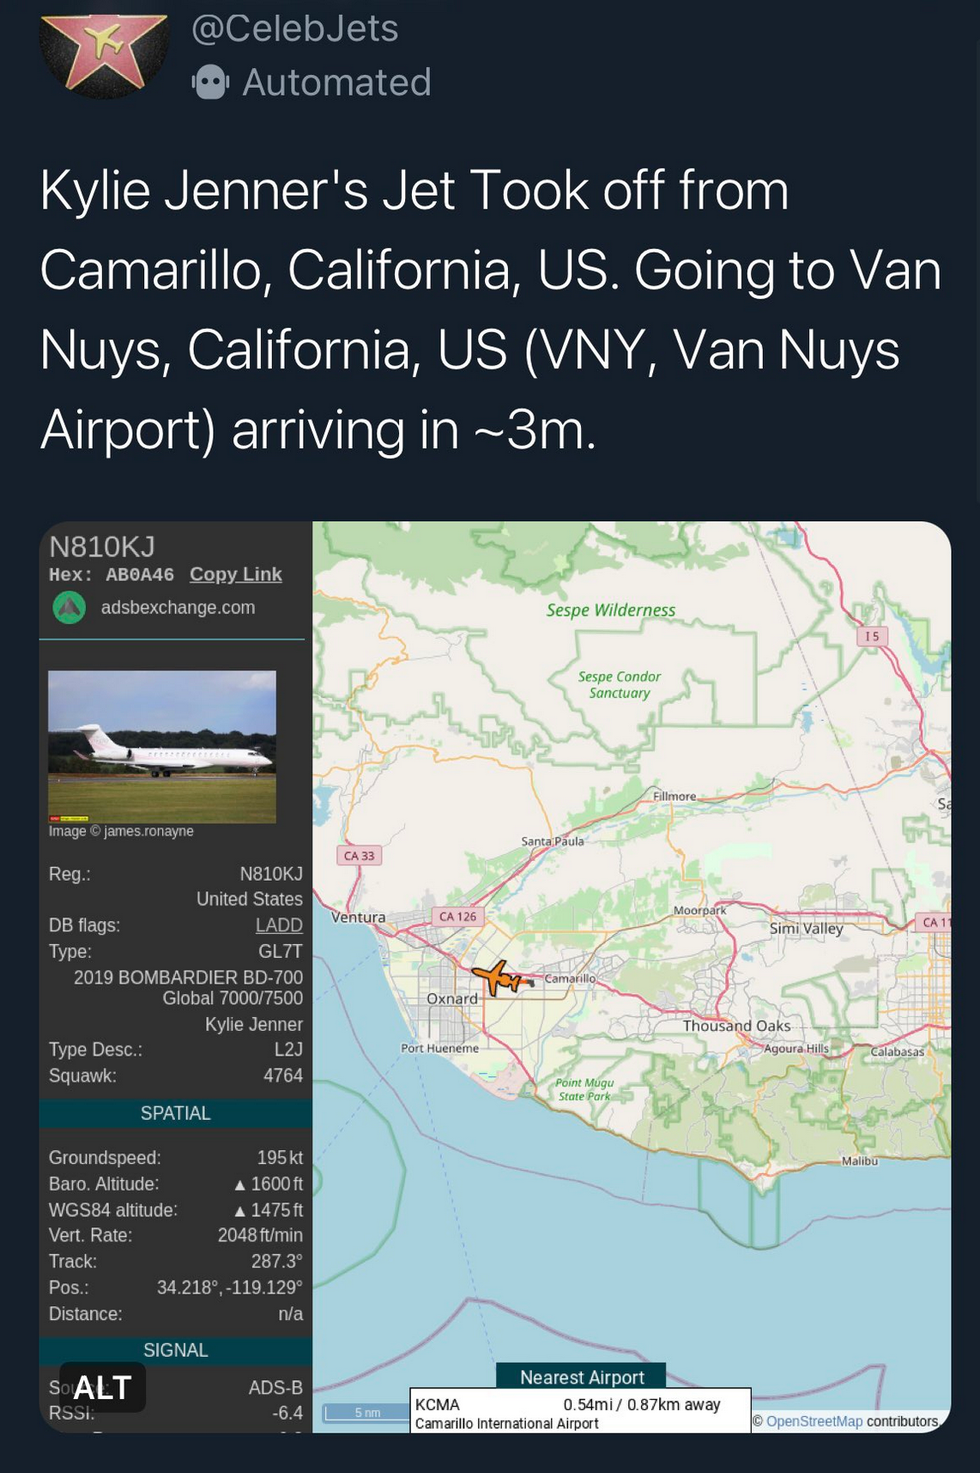This screenshot has width=980, height=1473.
Task: Click the CA 33 highway shield
Action: (x=359, y=856)
